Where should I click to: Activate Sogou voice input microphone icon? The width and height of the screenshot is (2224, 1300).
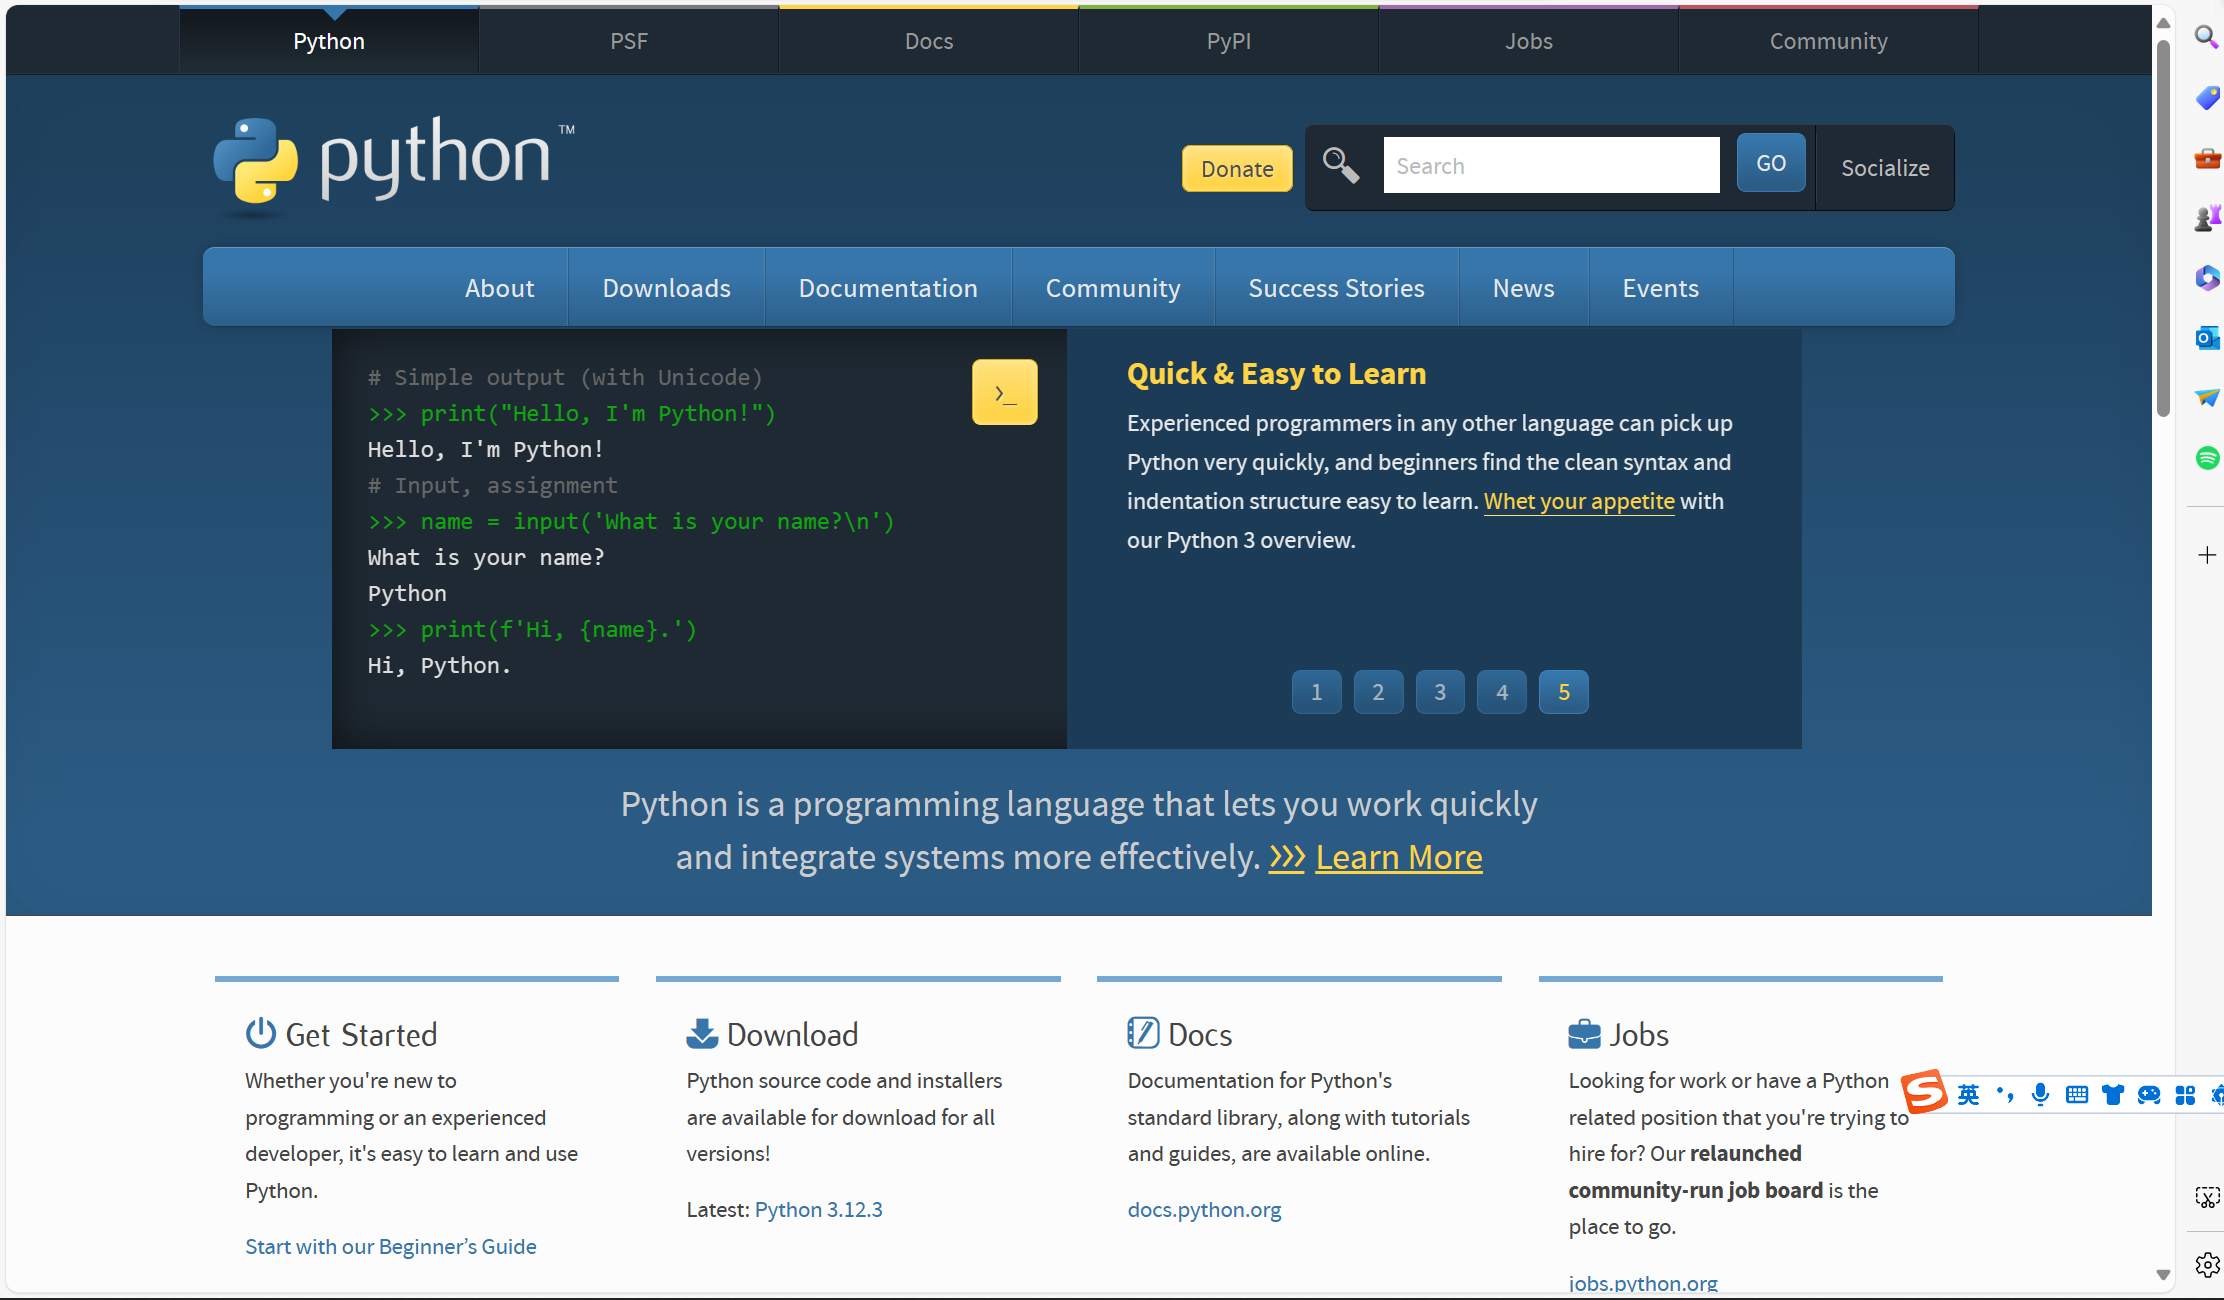pos(2040,1095)
